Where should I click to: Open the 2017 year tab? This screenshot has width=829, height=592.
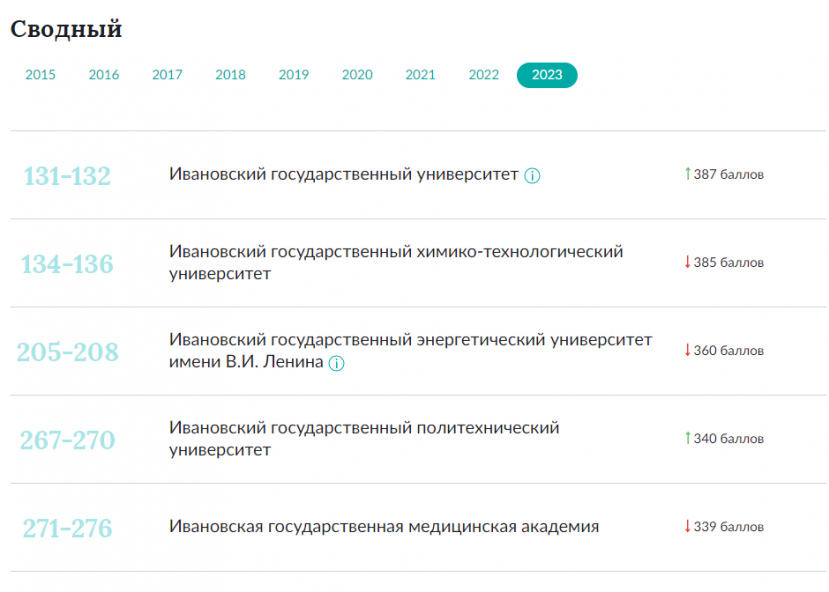167,74
